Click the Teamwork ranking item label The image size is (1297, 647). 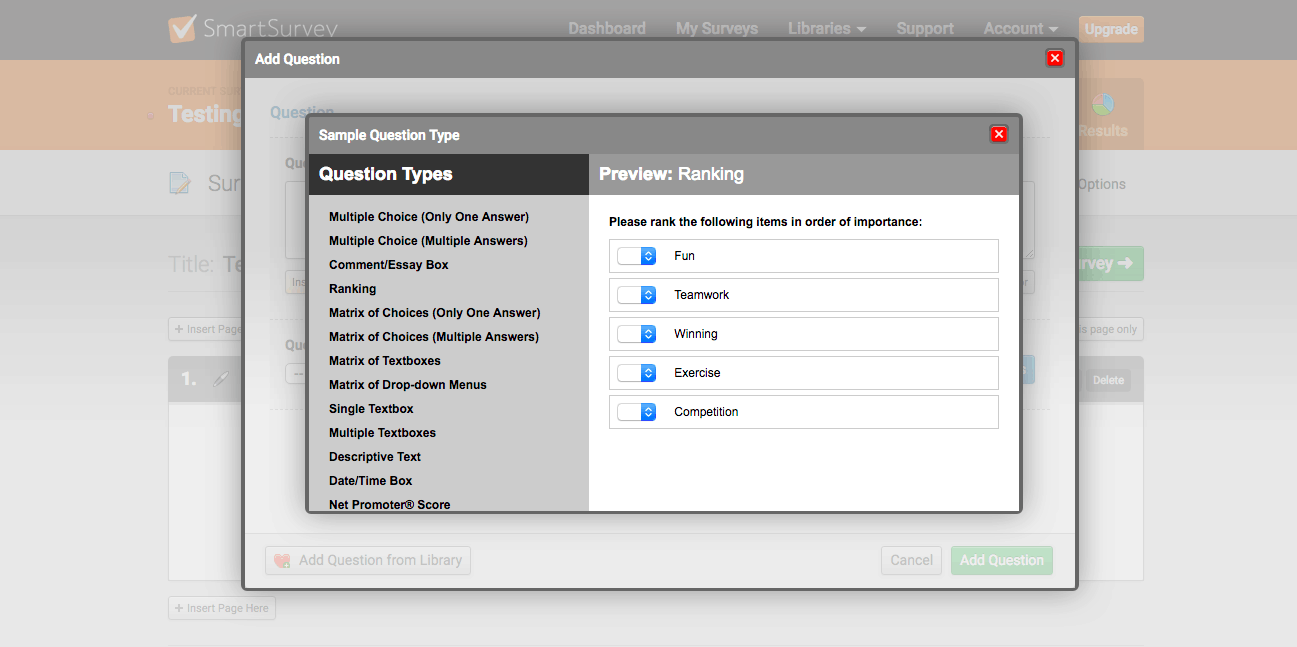[702, 295]
